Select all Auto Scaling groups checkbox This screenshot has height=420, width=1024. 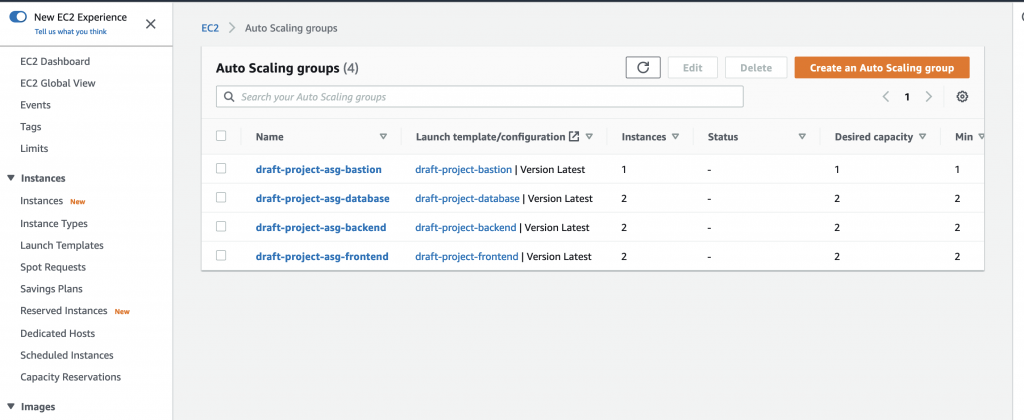point(221,136)
